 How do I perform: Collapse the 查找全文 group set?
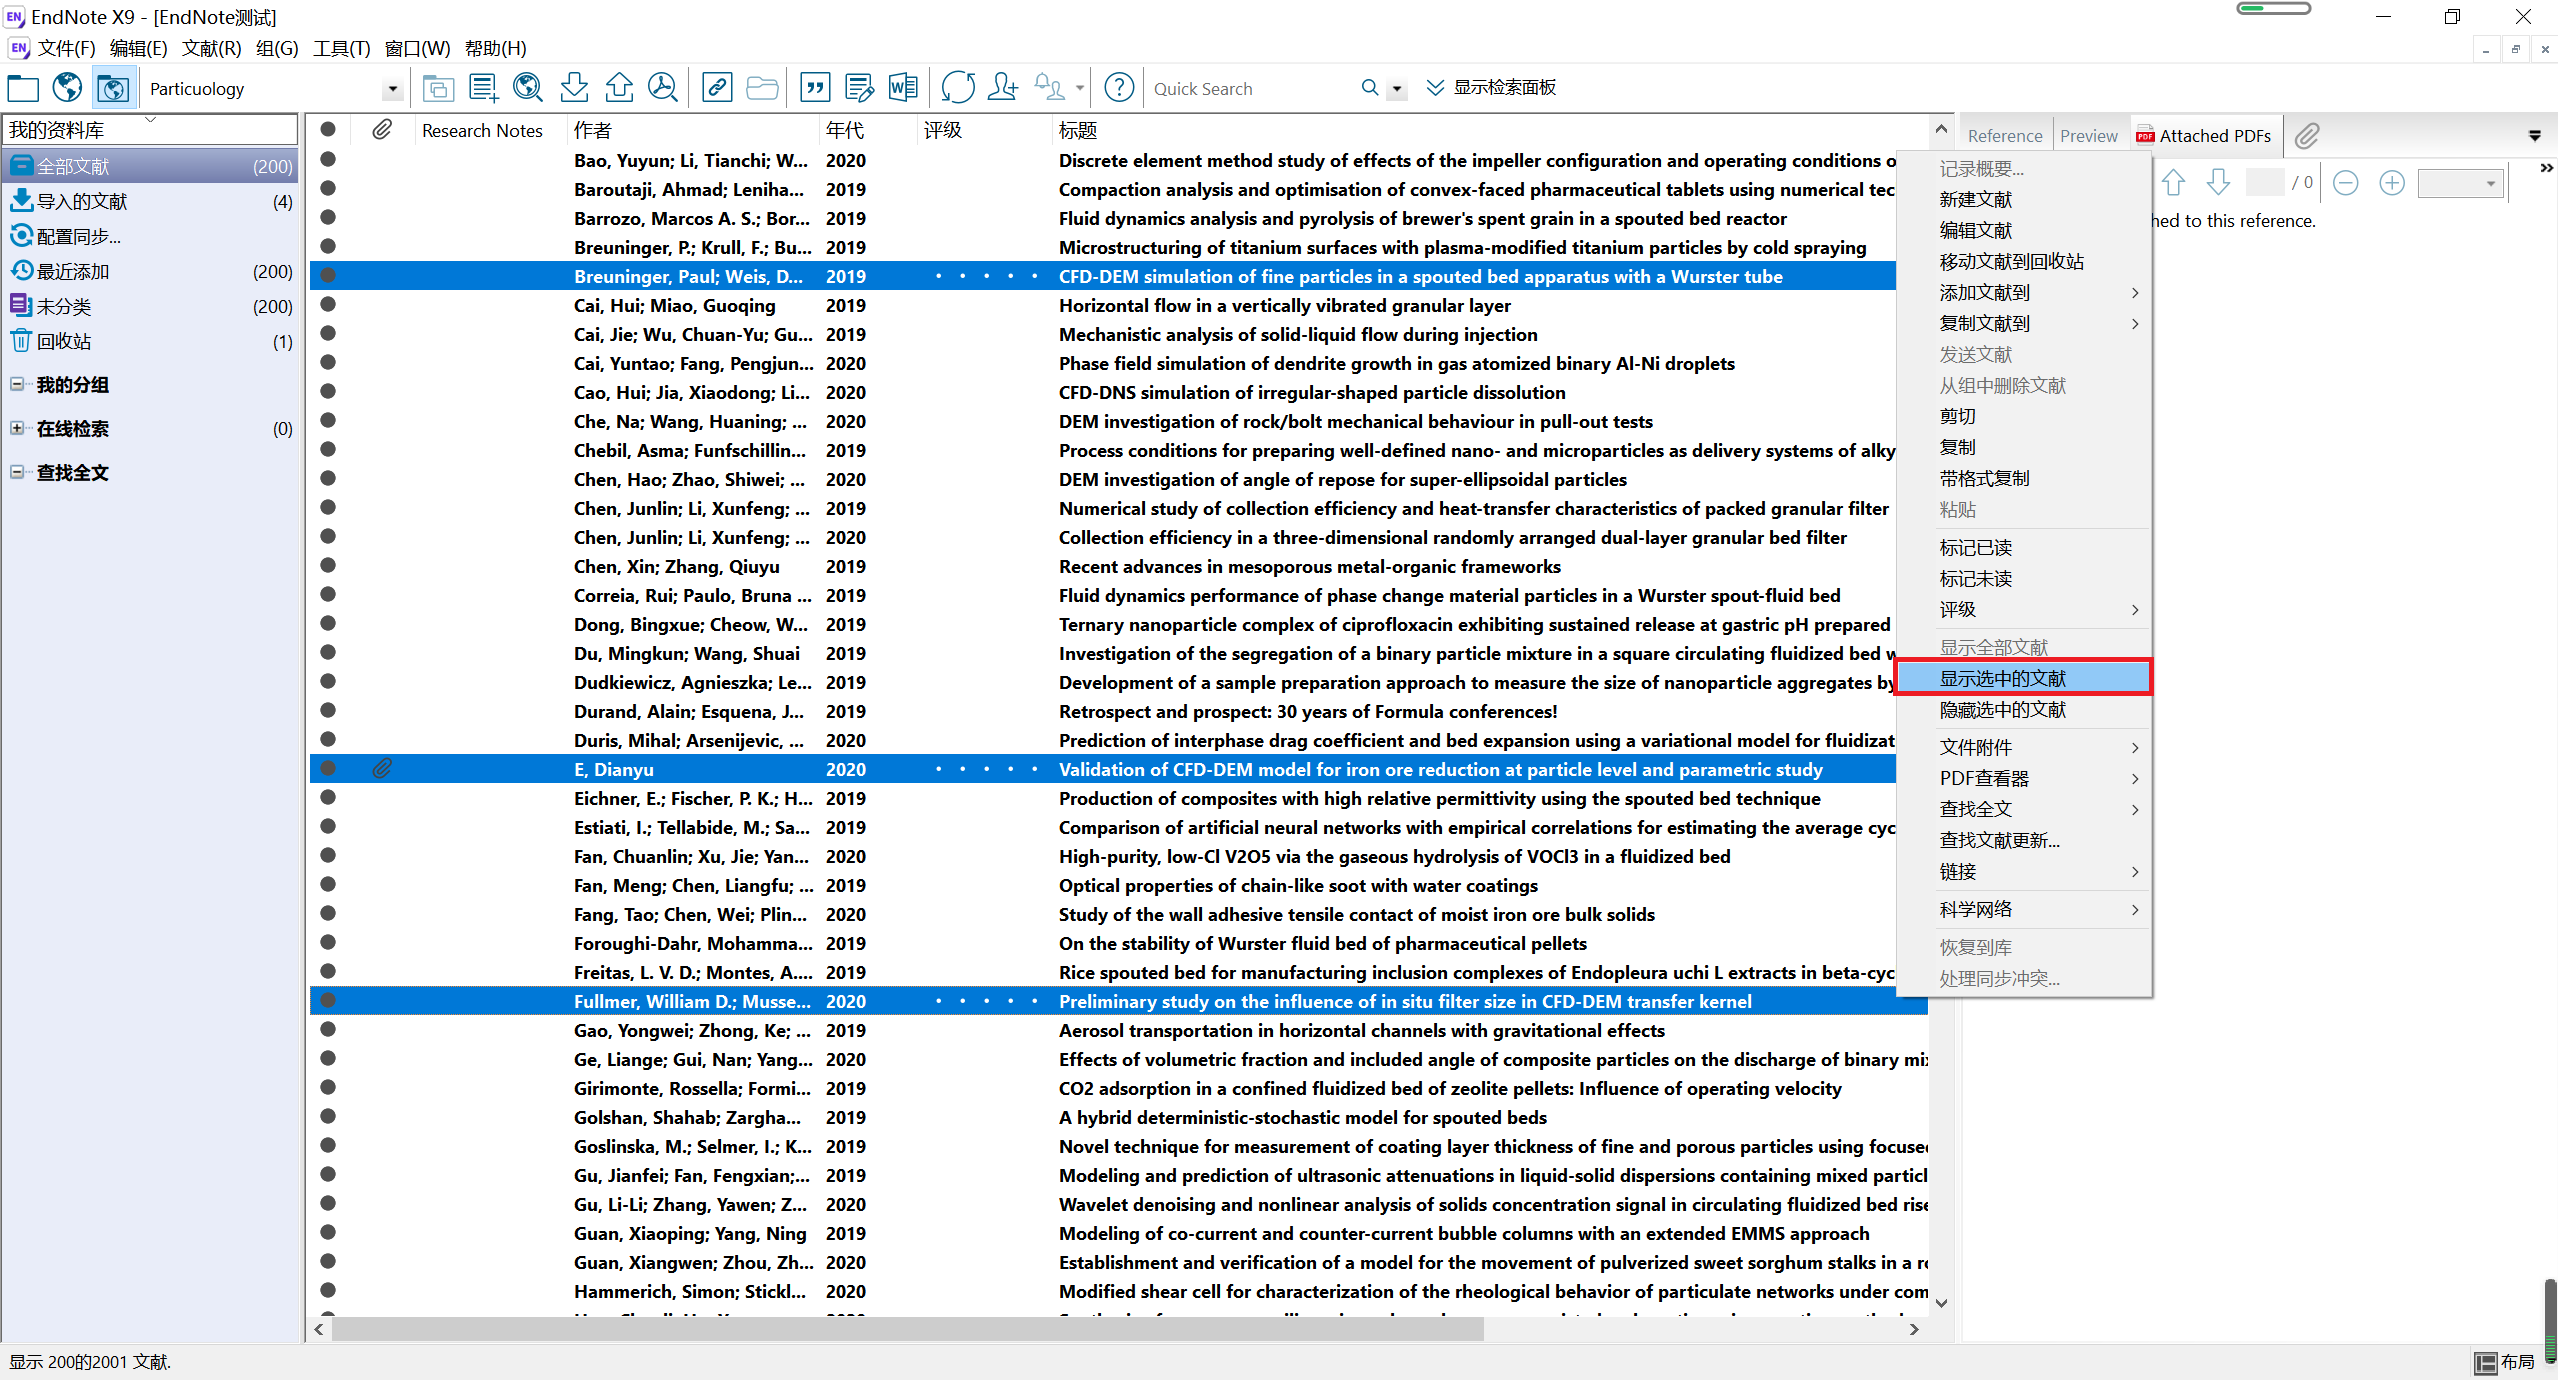[x=17, y=472]
